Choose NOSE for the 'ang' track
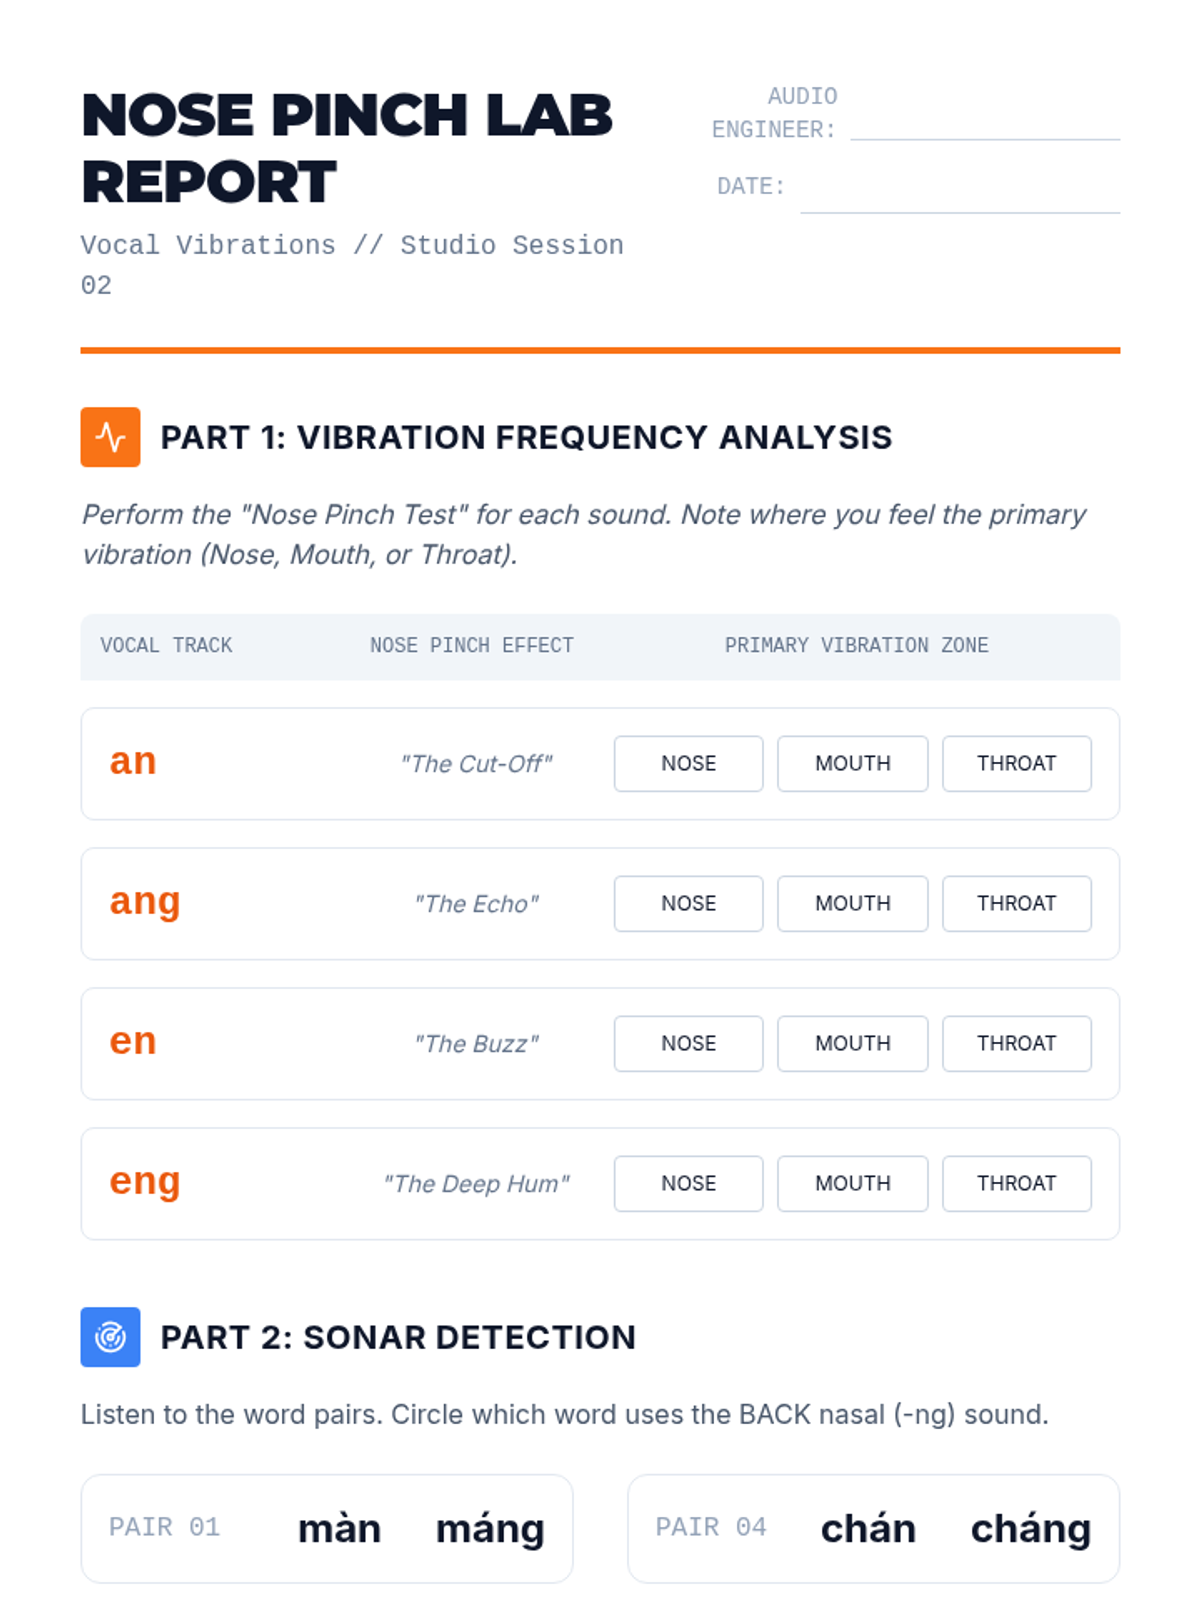Viewport: 1200px width, 1600px height. [688, 904]
